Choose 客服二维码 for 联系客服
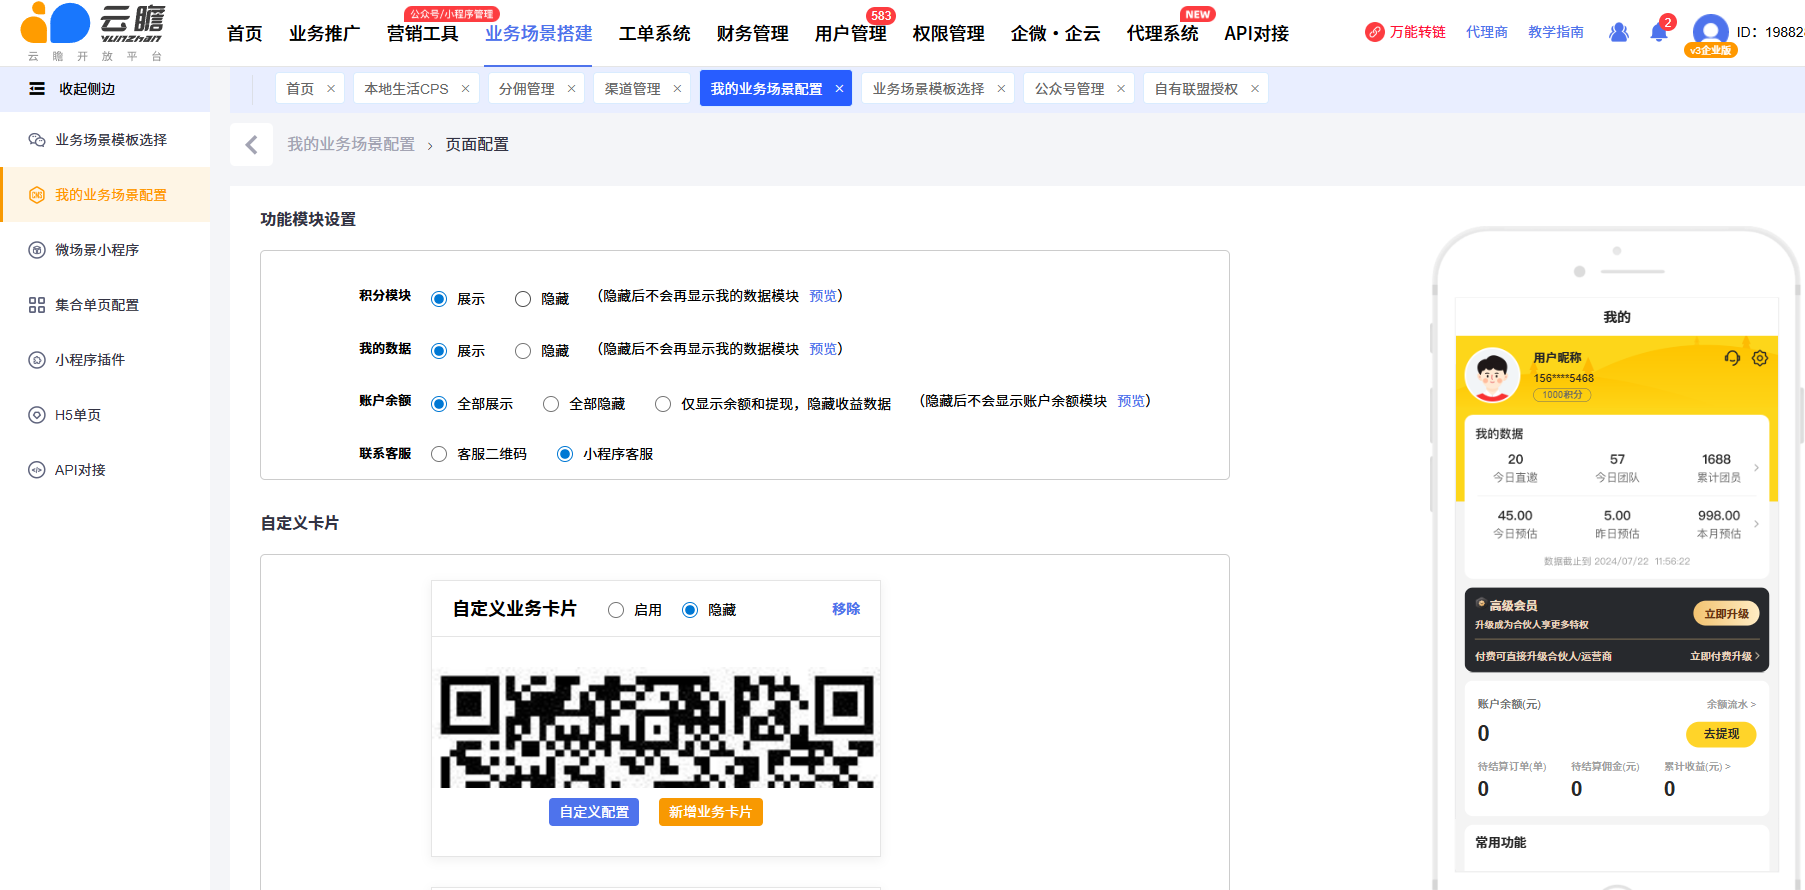 (439, 454)
